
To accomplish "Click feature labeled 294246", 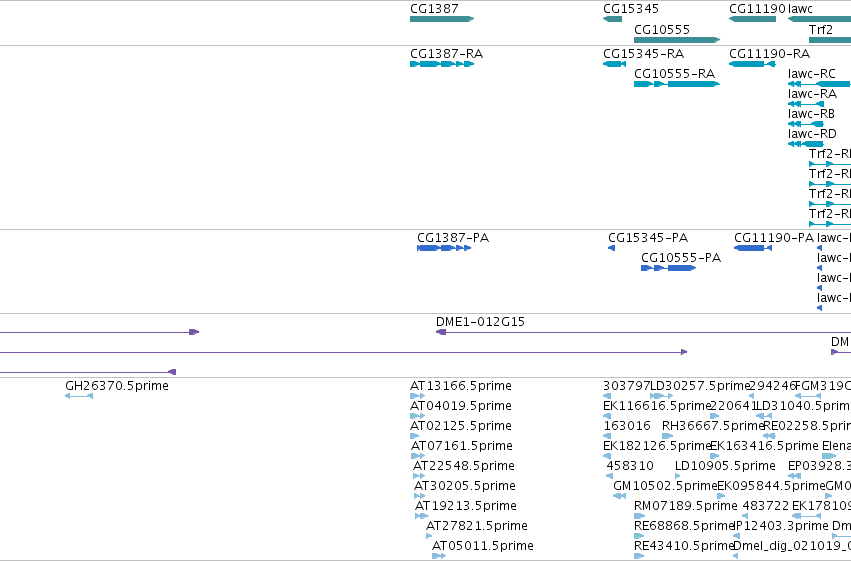I will point(772,386).
